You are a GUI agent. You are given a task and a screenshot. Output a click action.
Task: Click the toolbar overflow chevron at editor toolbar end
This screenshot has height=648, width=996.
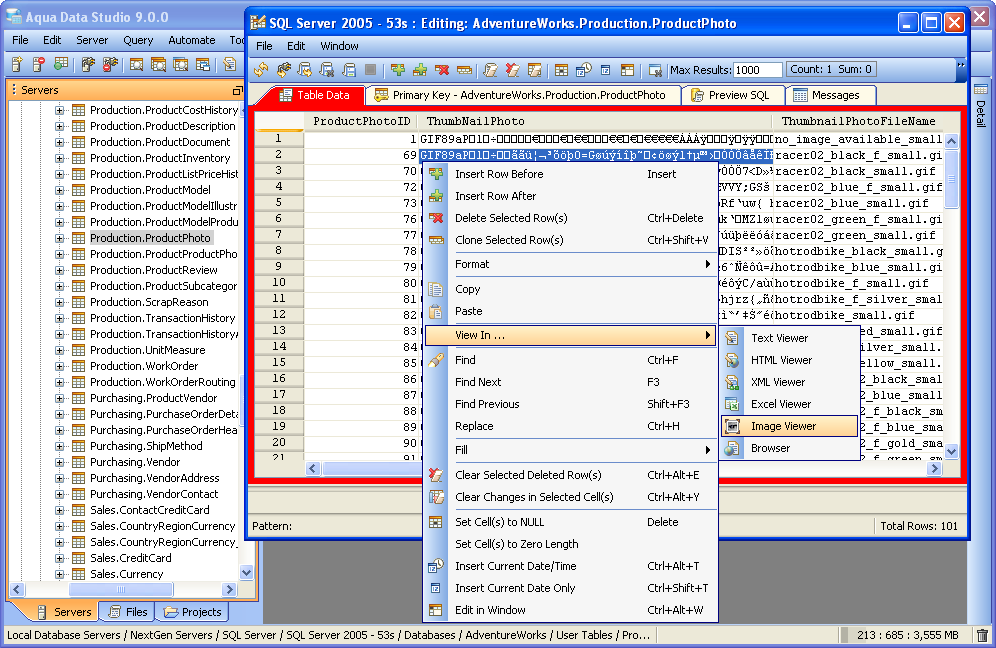(x=961, y=65)
